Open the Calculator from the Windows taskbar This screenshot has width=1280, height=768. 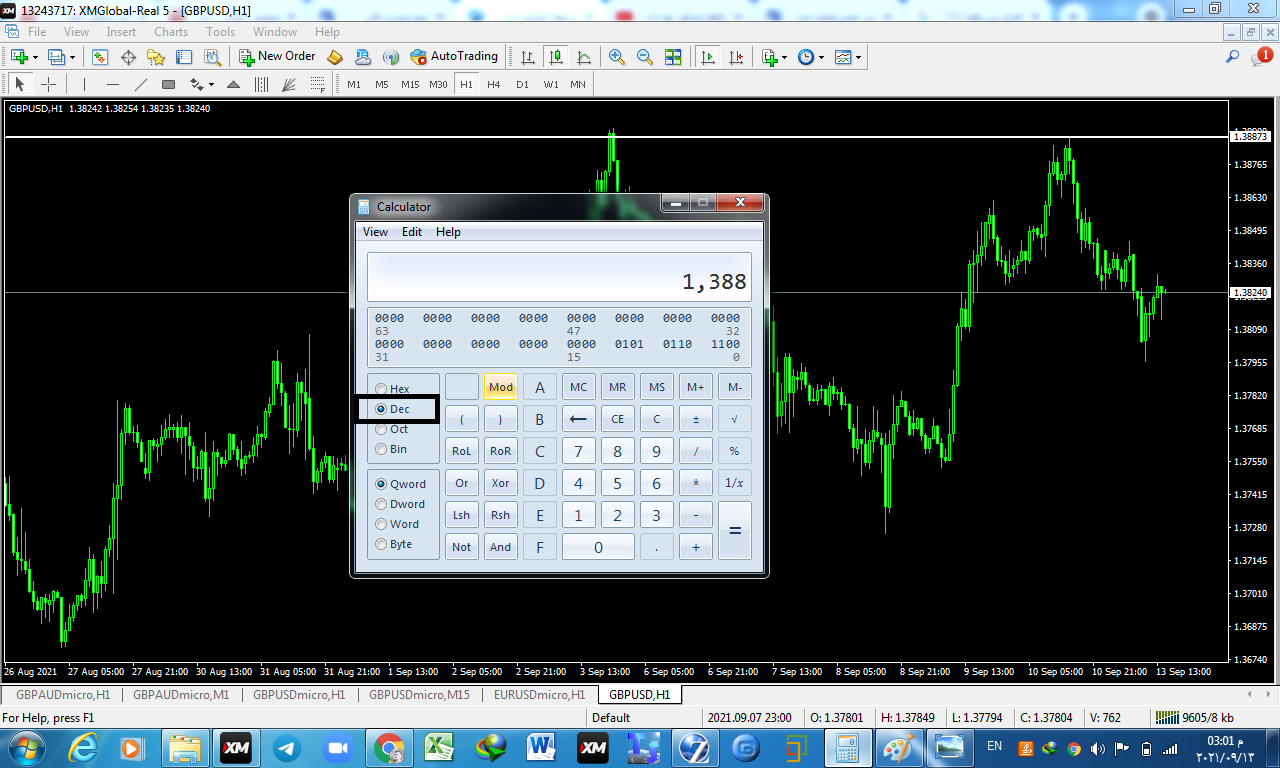pyautogui.click(x=848, y=747)
